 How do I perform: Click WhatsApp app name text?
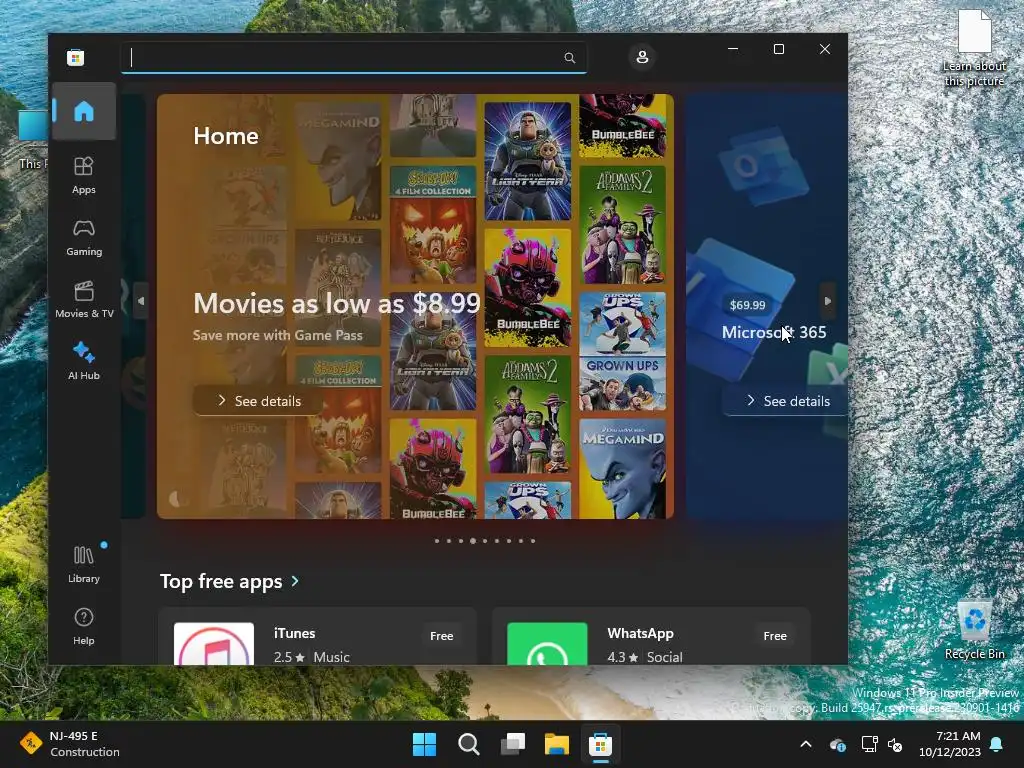640,633
